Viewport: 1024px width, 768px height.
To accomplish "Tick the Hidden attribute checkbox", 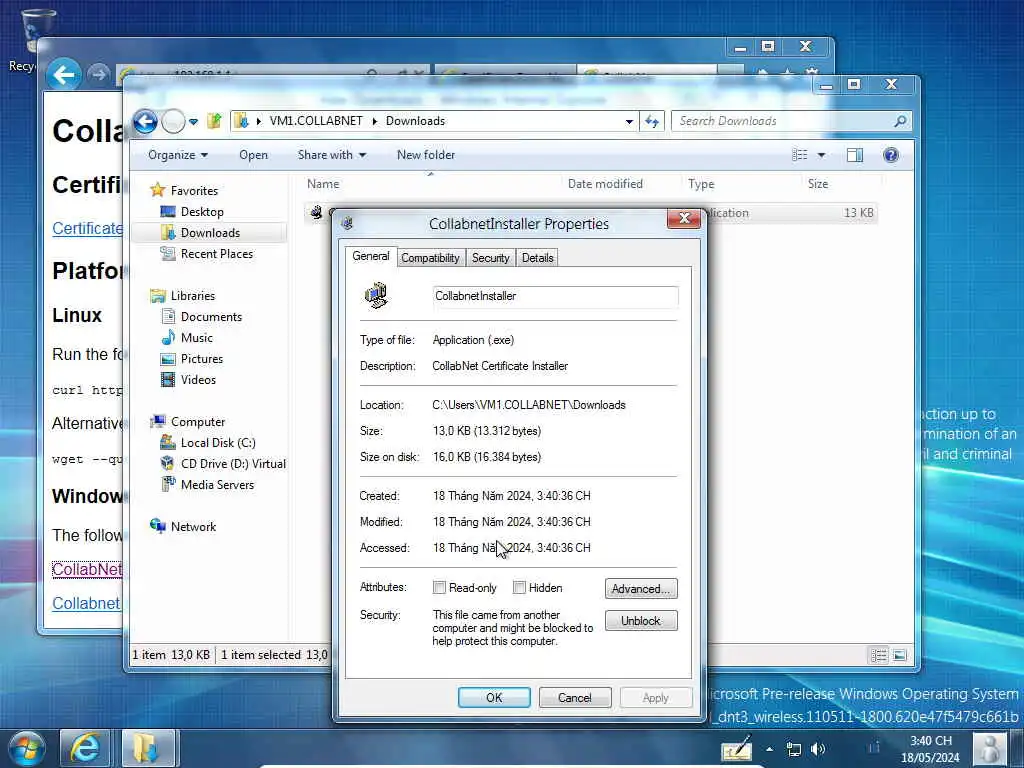I will (x=519, y=587).
